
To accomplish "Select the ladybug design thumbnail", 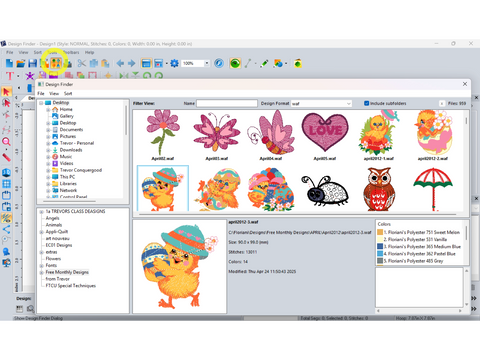I will tap(325, 190).
